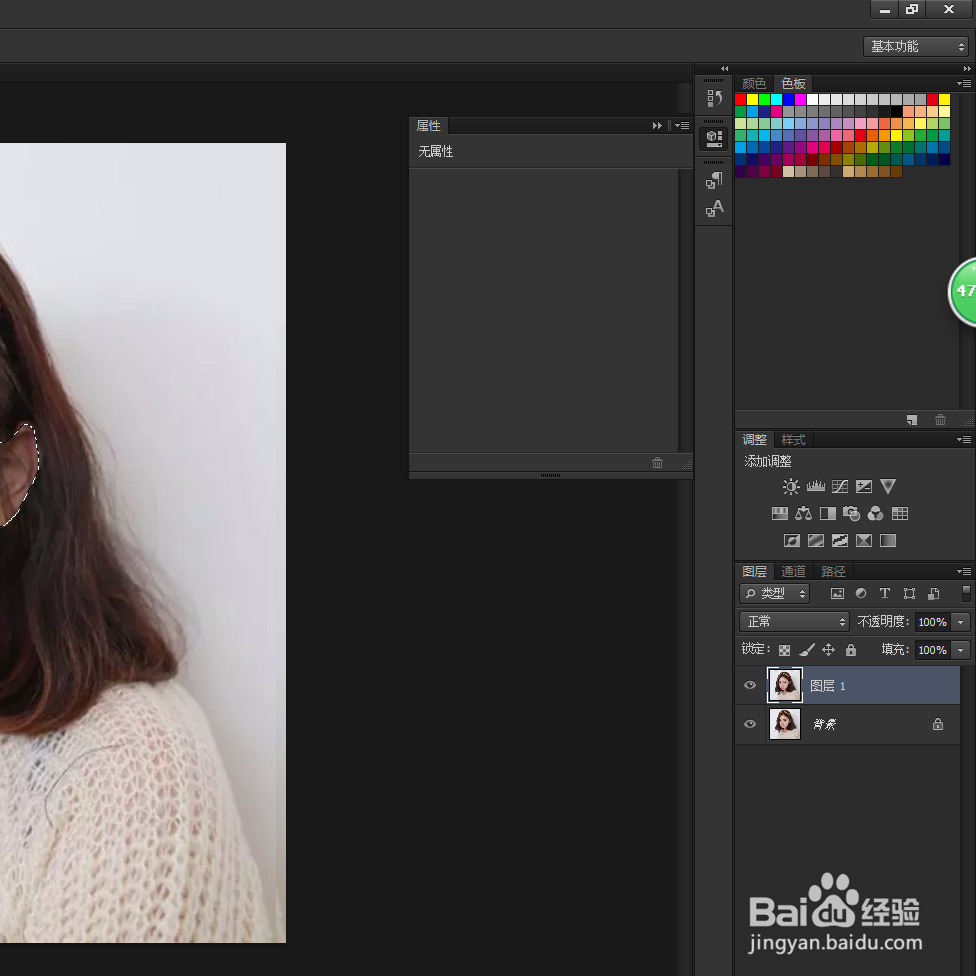Toggle lock position in Layers panel
The width and height of the screenshot is (976, 976).
point(828,650)
